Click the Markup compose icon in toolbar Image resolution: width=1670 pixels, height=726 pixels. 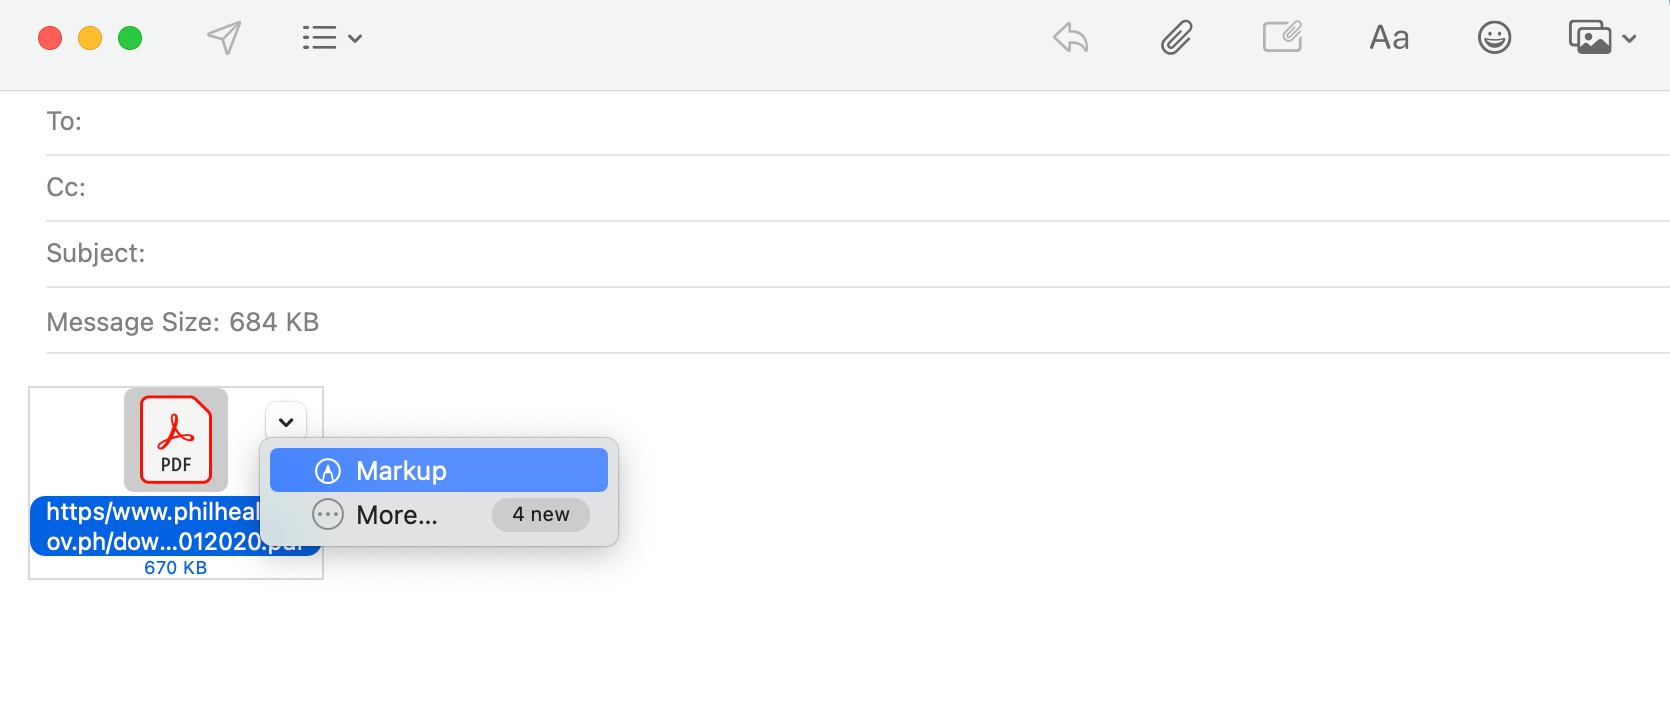point(1282,38)
